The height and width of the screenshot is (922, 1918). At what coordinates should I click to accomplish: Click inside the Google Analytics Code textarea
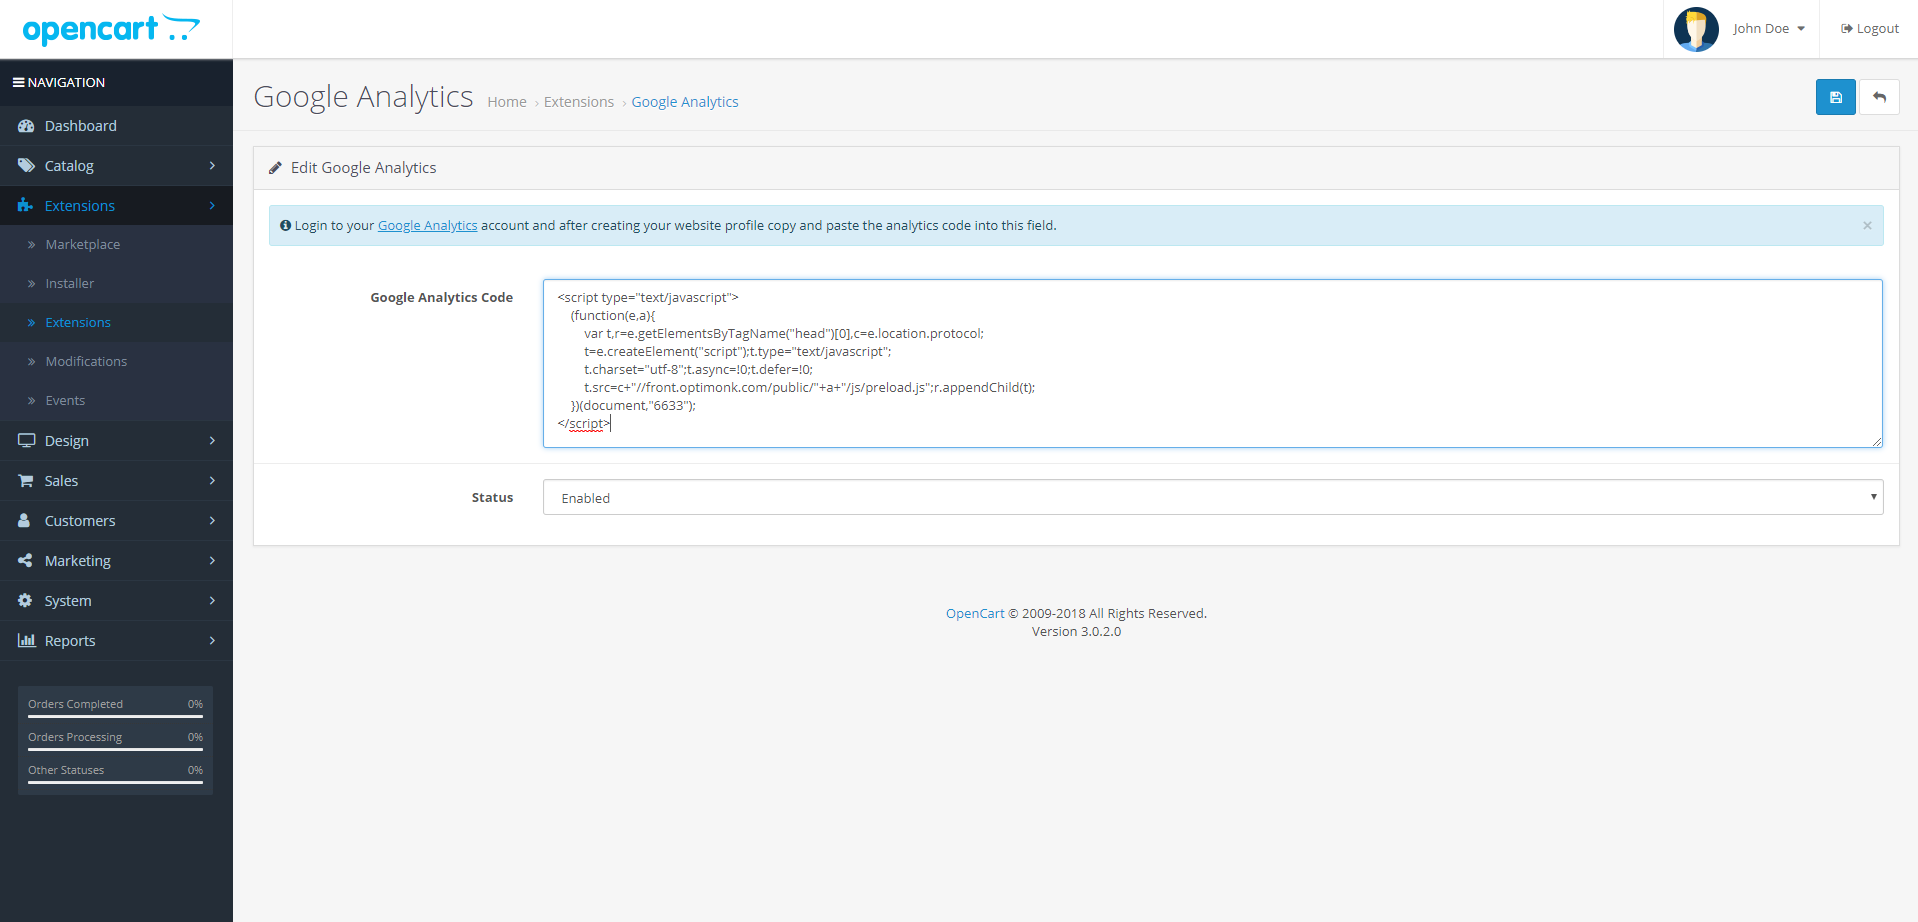1213,363
